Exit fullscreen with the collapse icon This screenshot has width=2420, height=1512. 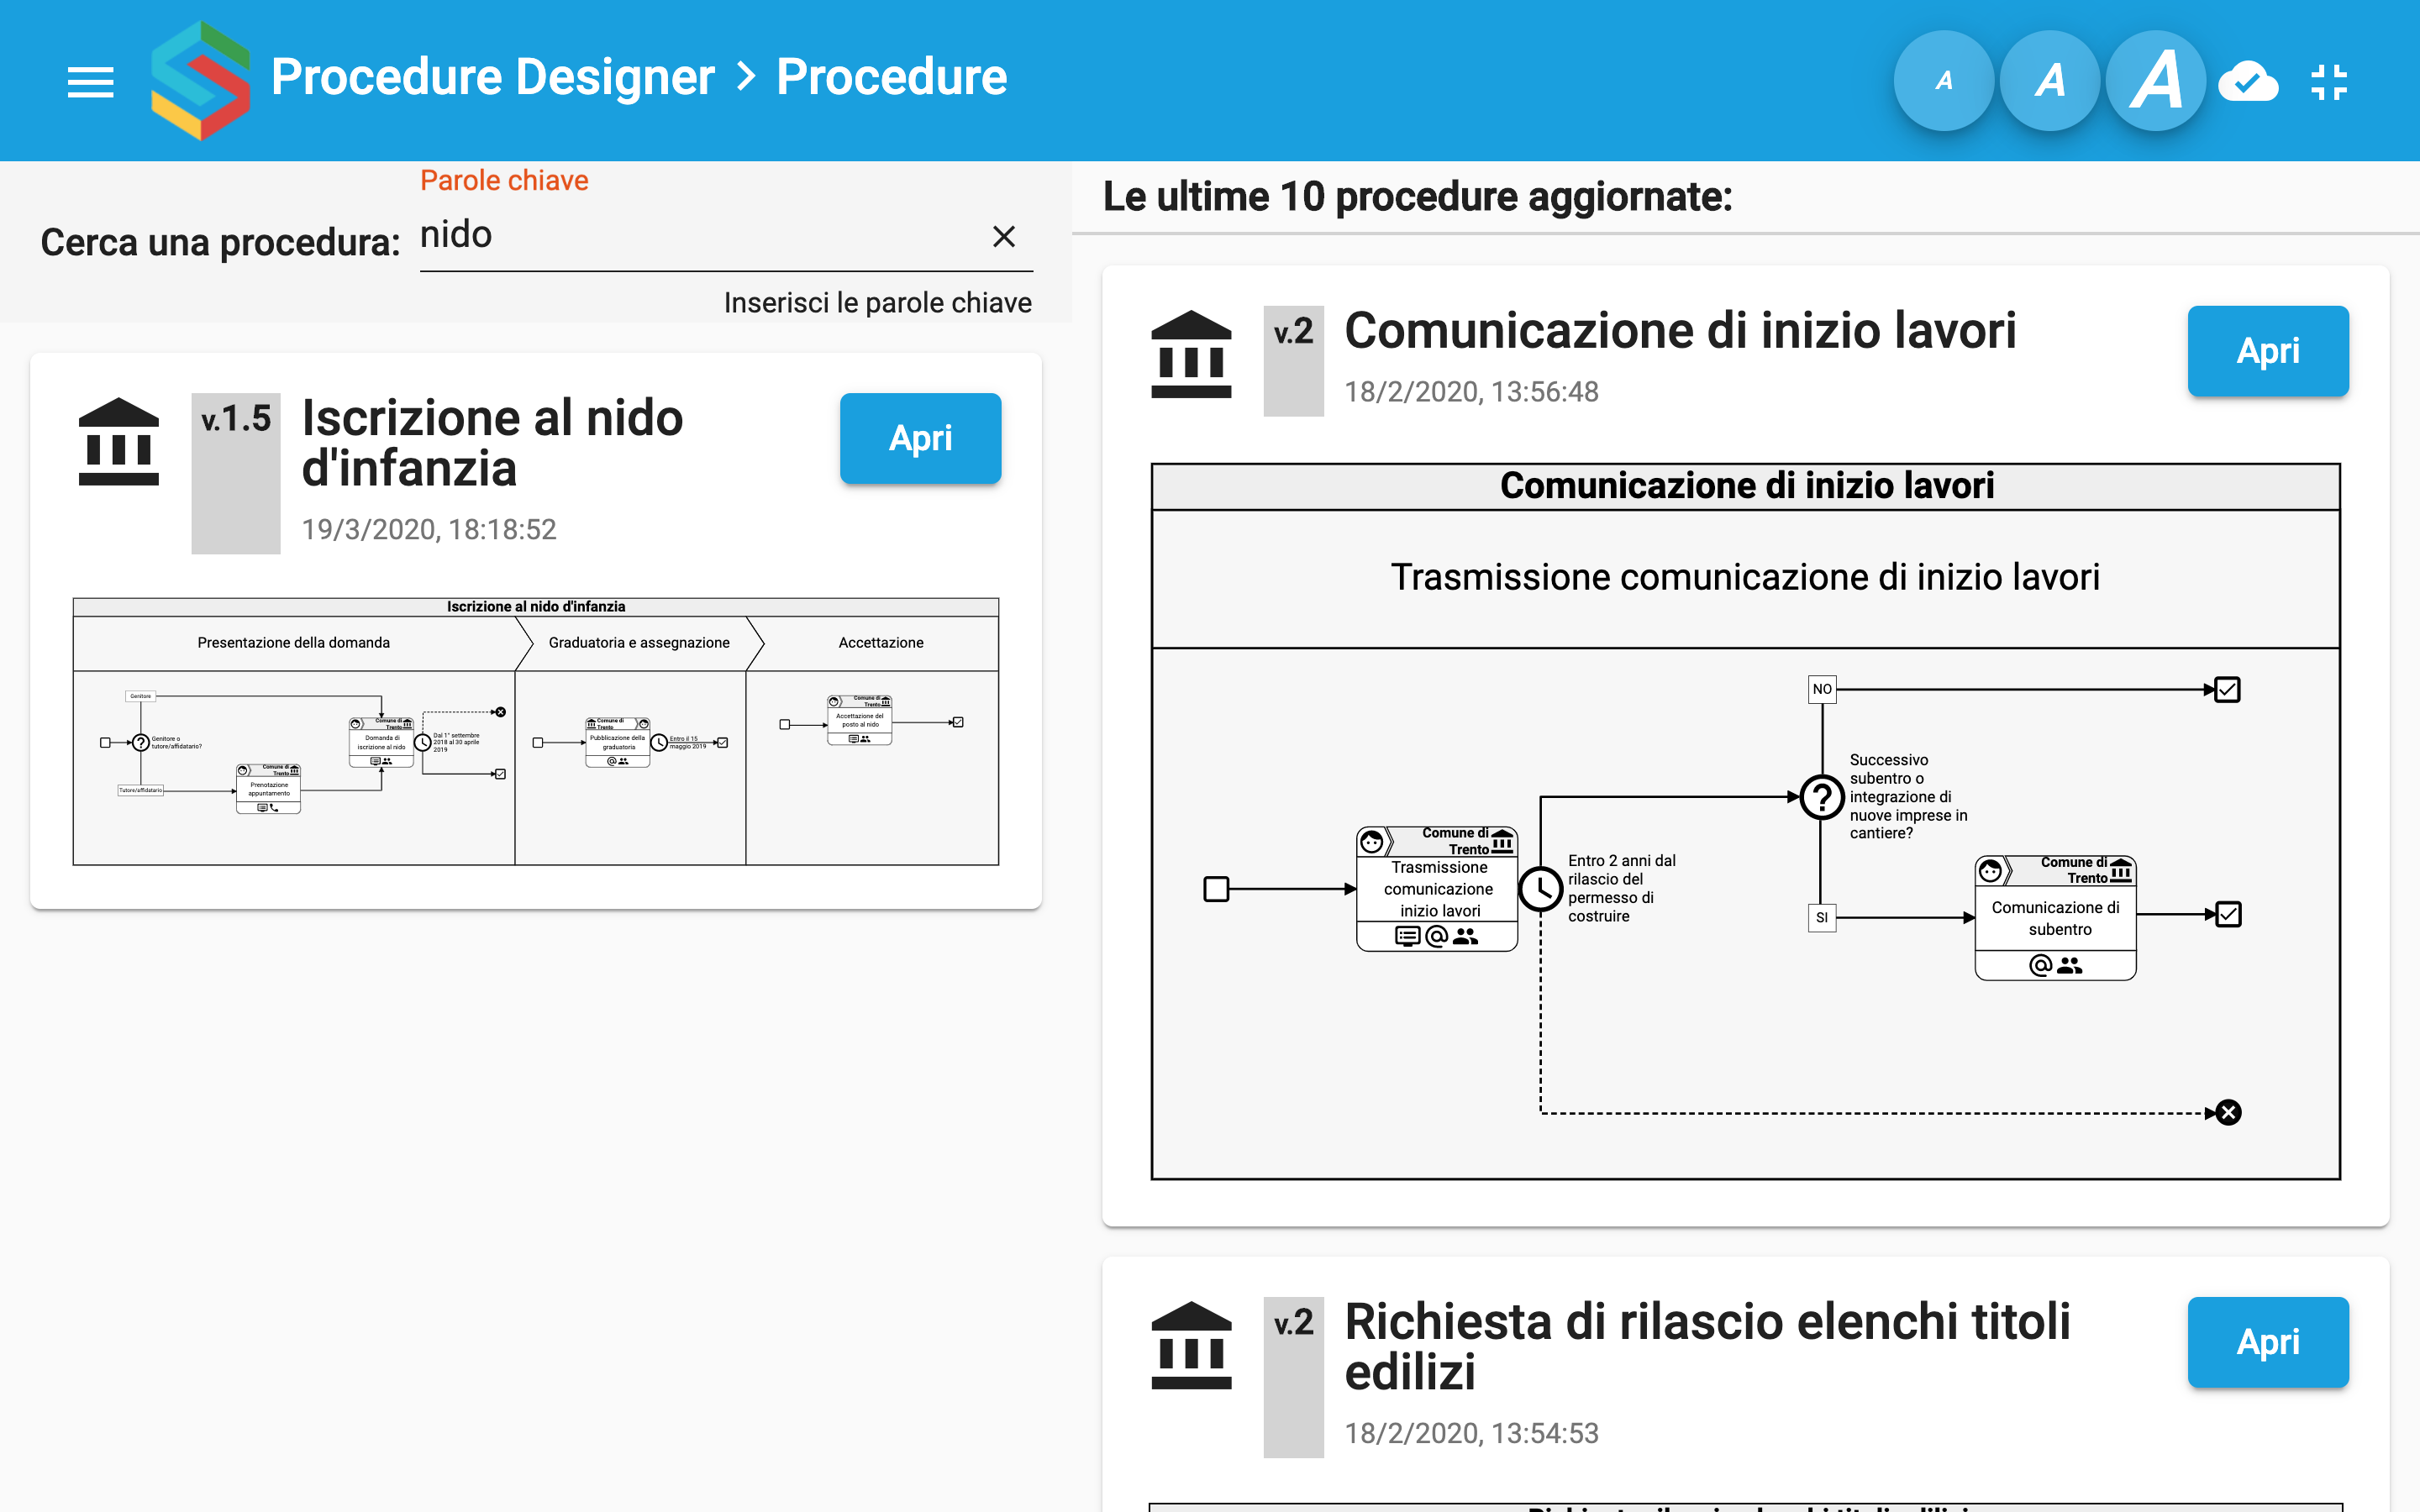2329,81
